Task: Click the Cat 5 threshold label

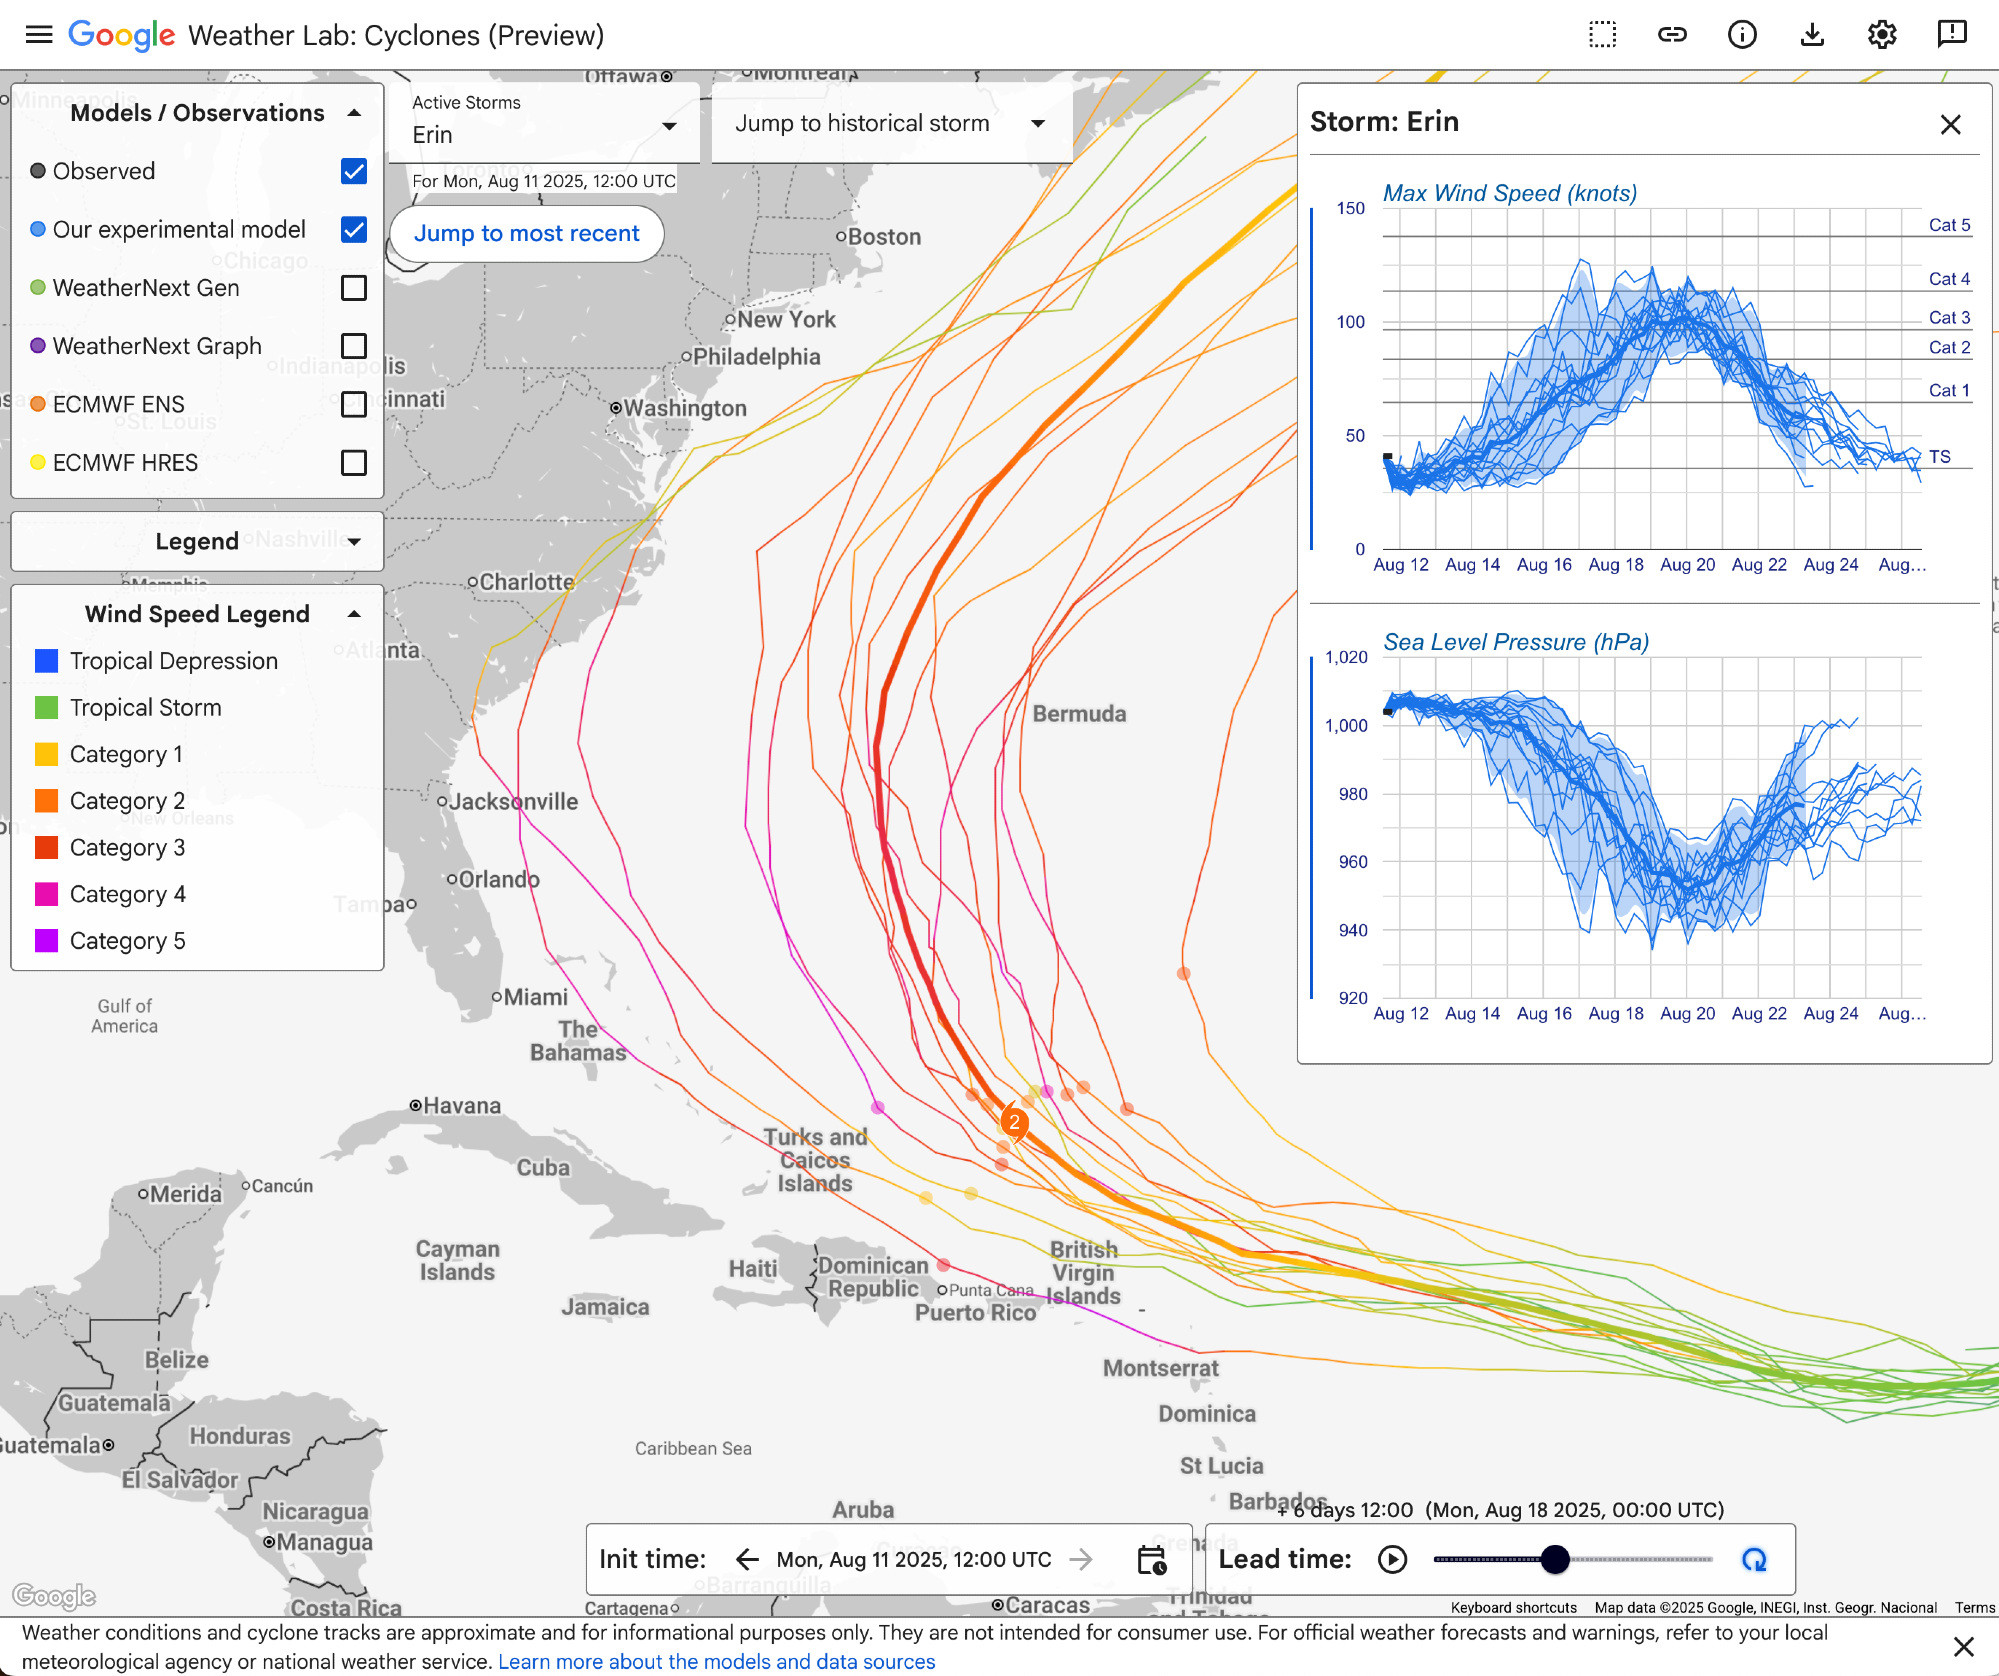Action: pos(1949,225)
